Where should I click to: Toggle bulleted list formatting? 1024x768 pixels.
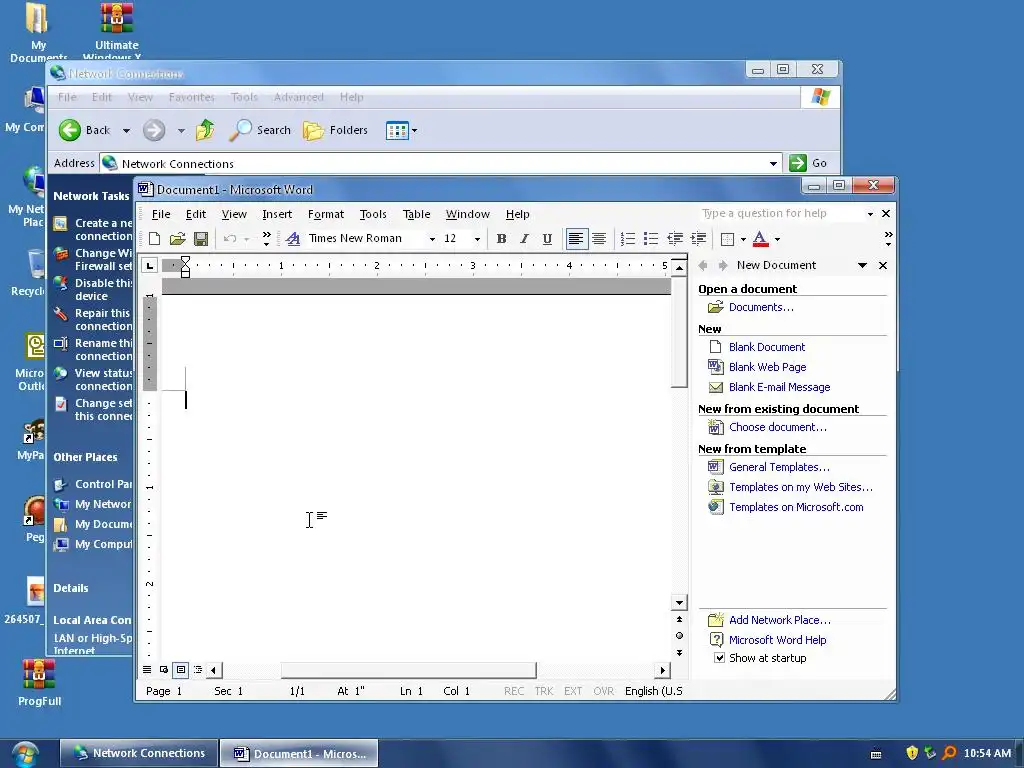[x=651, y=239]
